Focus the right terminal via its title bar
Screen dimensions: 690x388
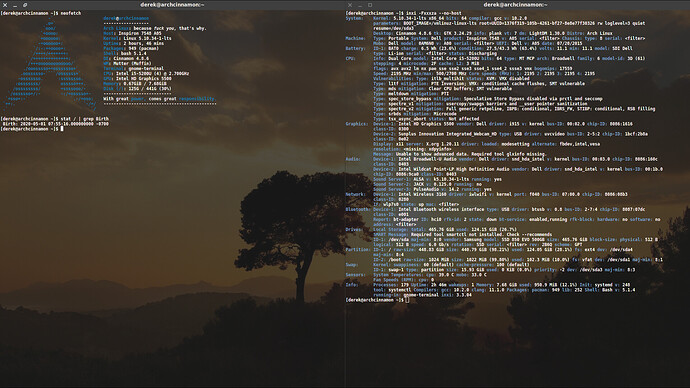[x=515, y=5]
